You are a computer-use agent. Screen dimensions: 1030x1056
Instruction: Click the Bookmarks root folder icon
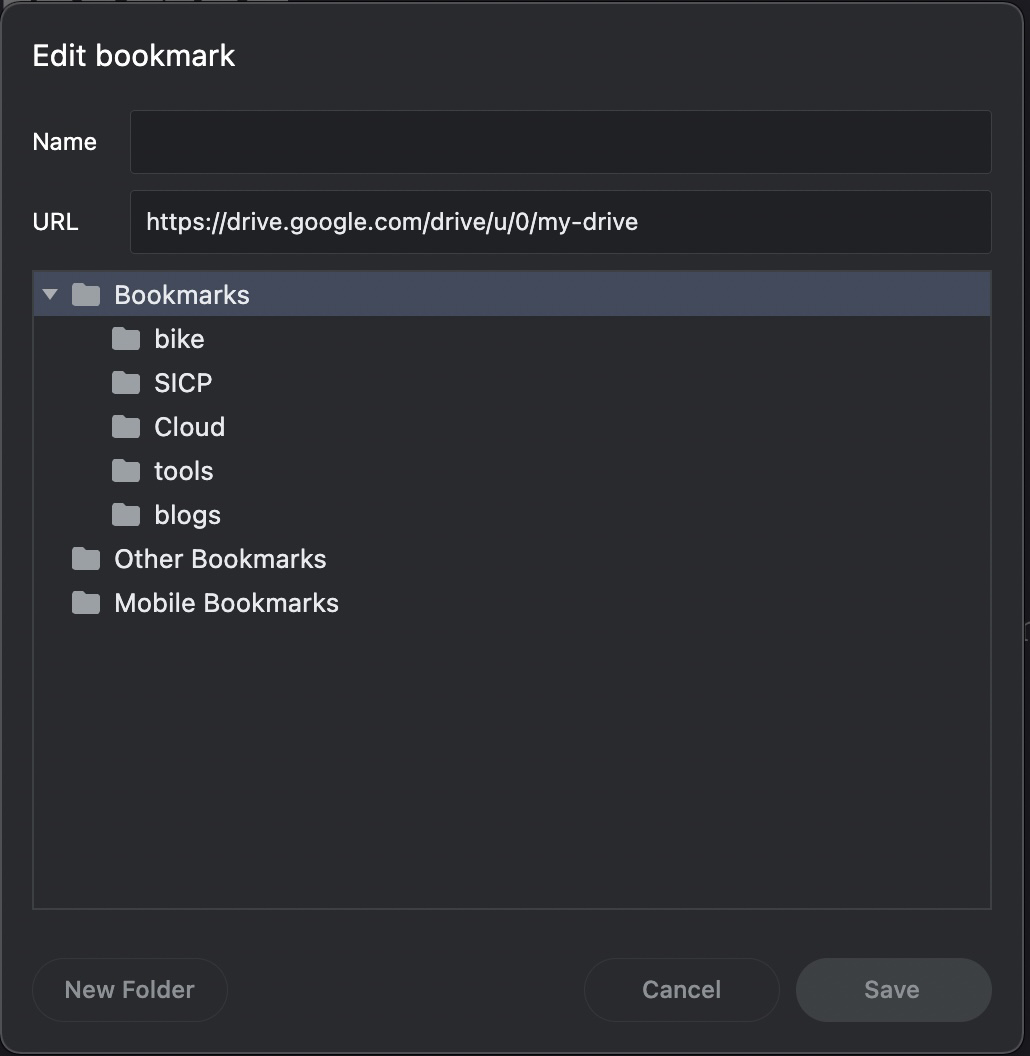click(86, 294)
